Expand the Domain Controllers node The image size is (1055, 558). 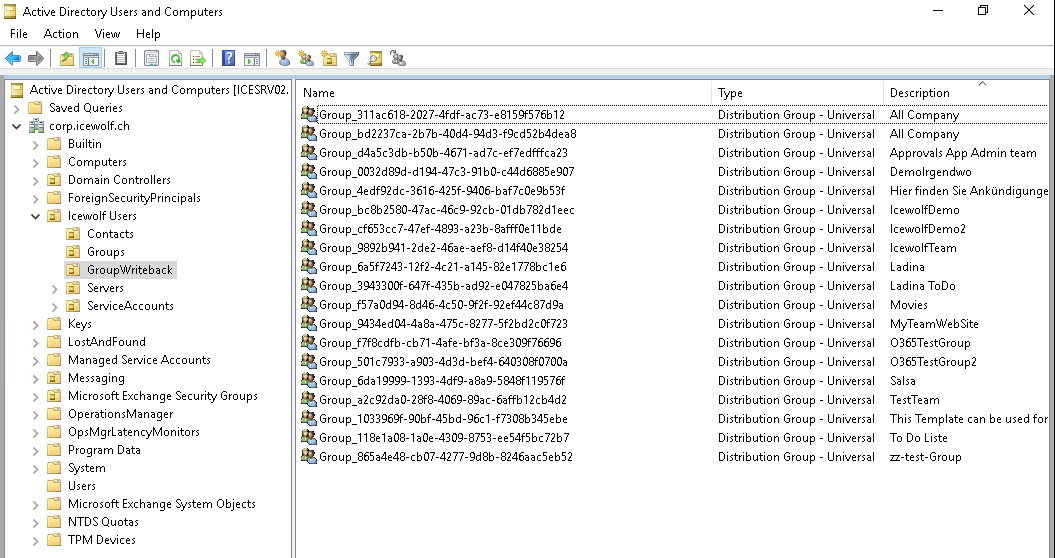[x=36, y=180]
